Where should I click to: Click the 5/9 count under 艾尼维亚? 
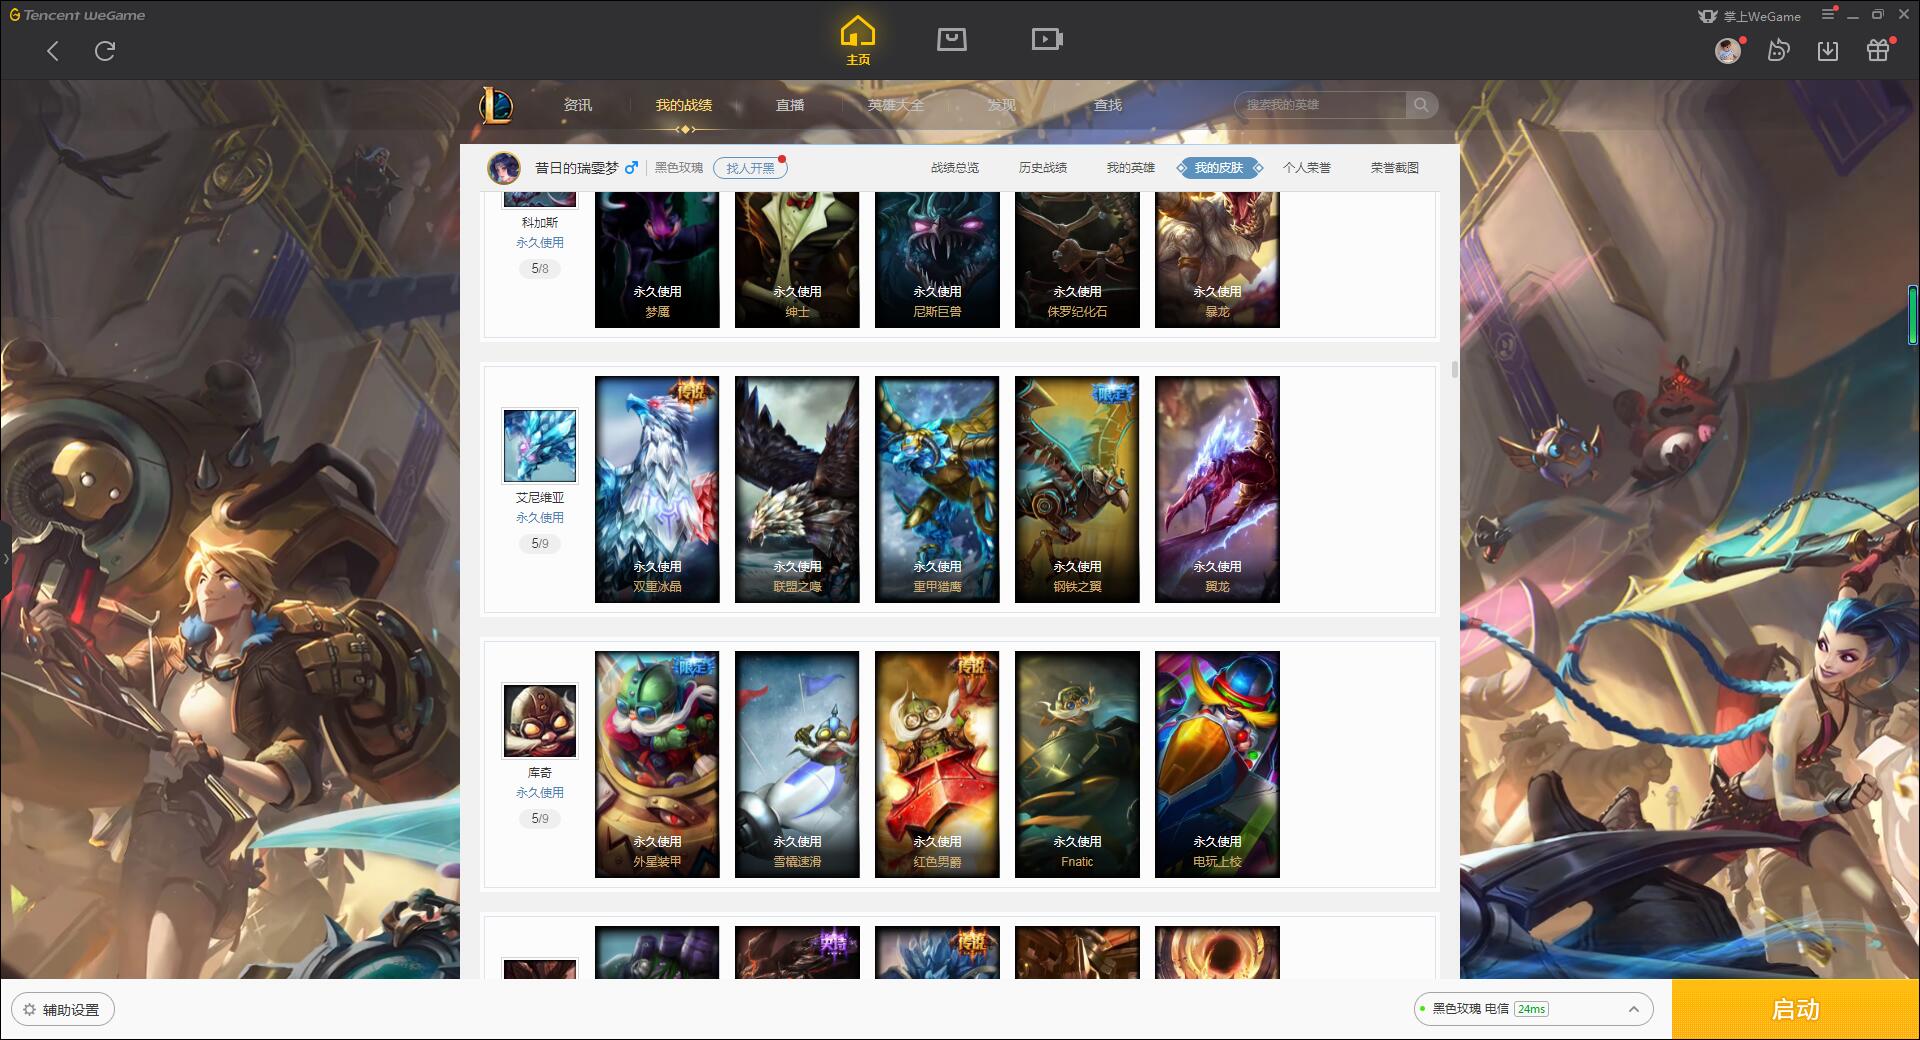pos(540,544)
